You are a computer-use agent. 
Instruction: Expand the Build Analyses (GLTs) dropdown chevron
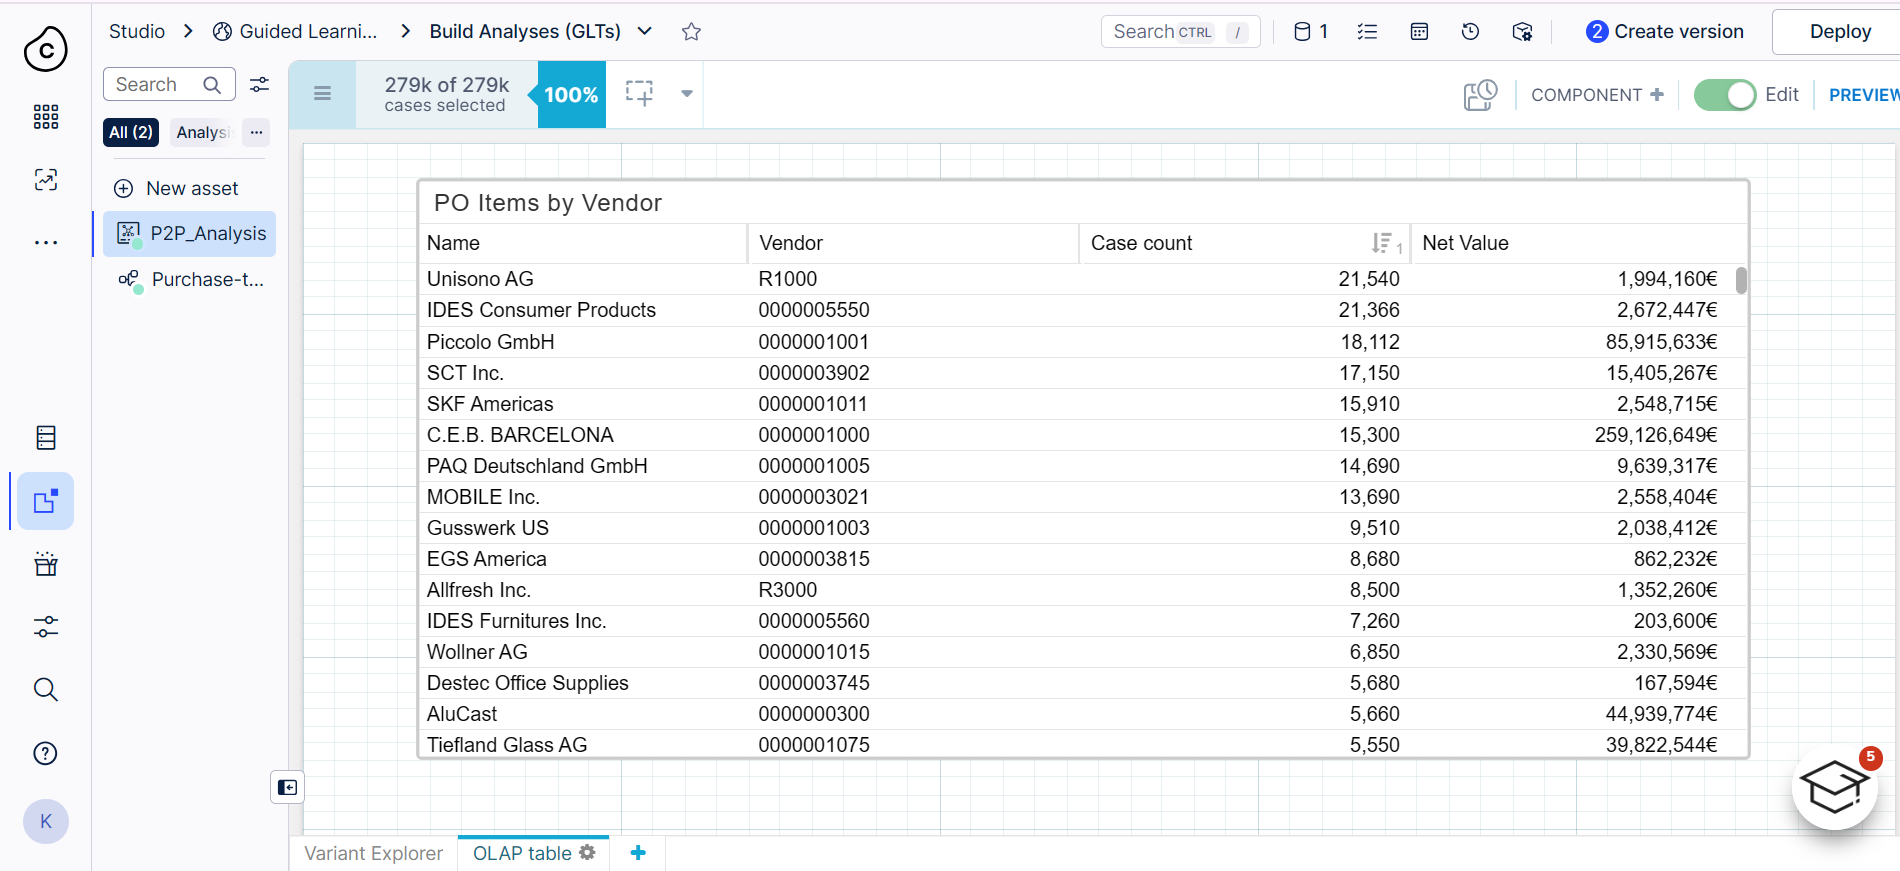(645, 31)
